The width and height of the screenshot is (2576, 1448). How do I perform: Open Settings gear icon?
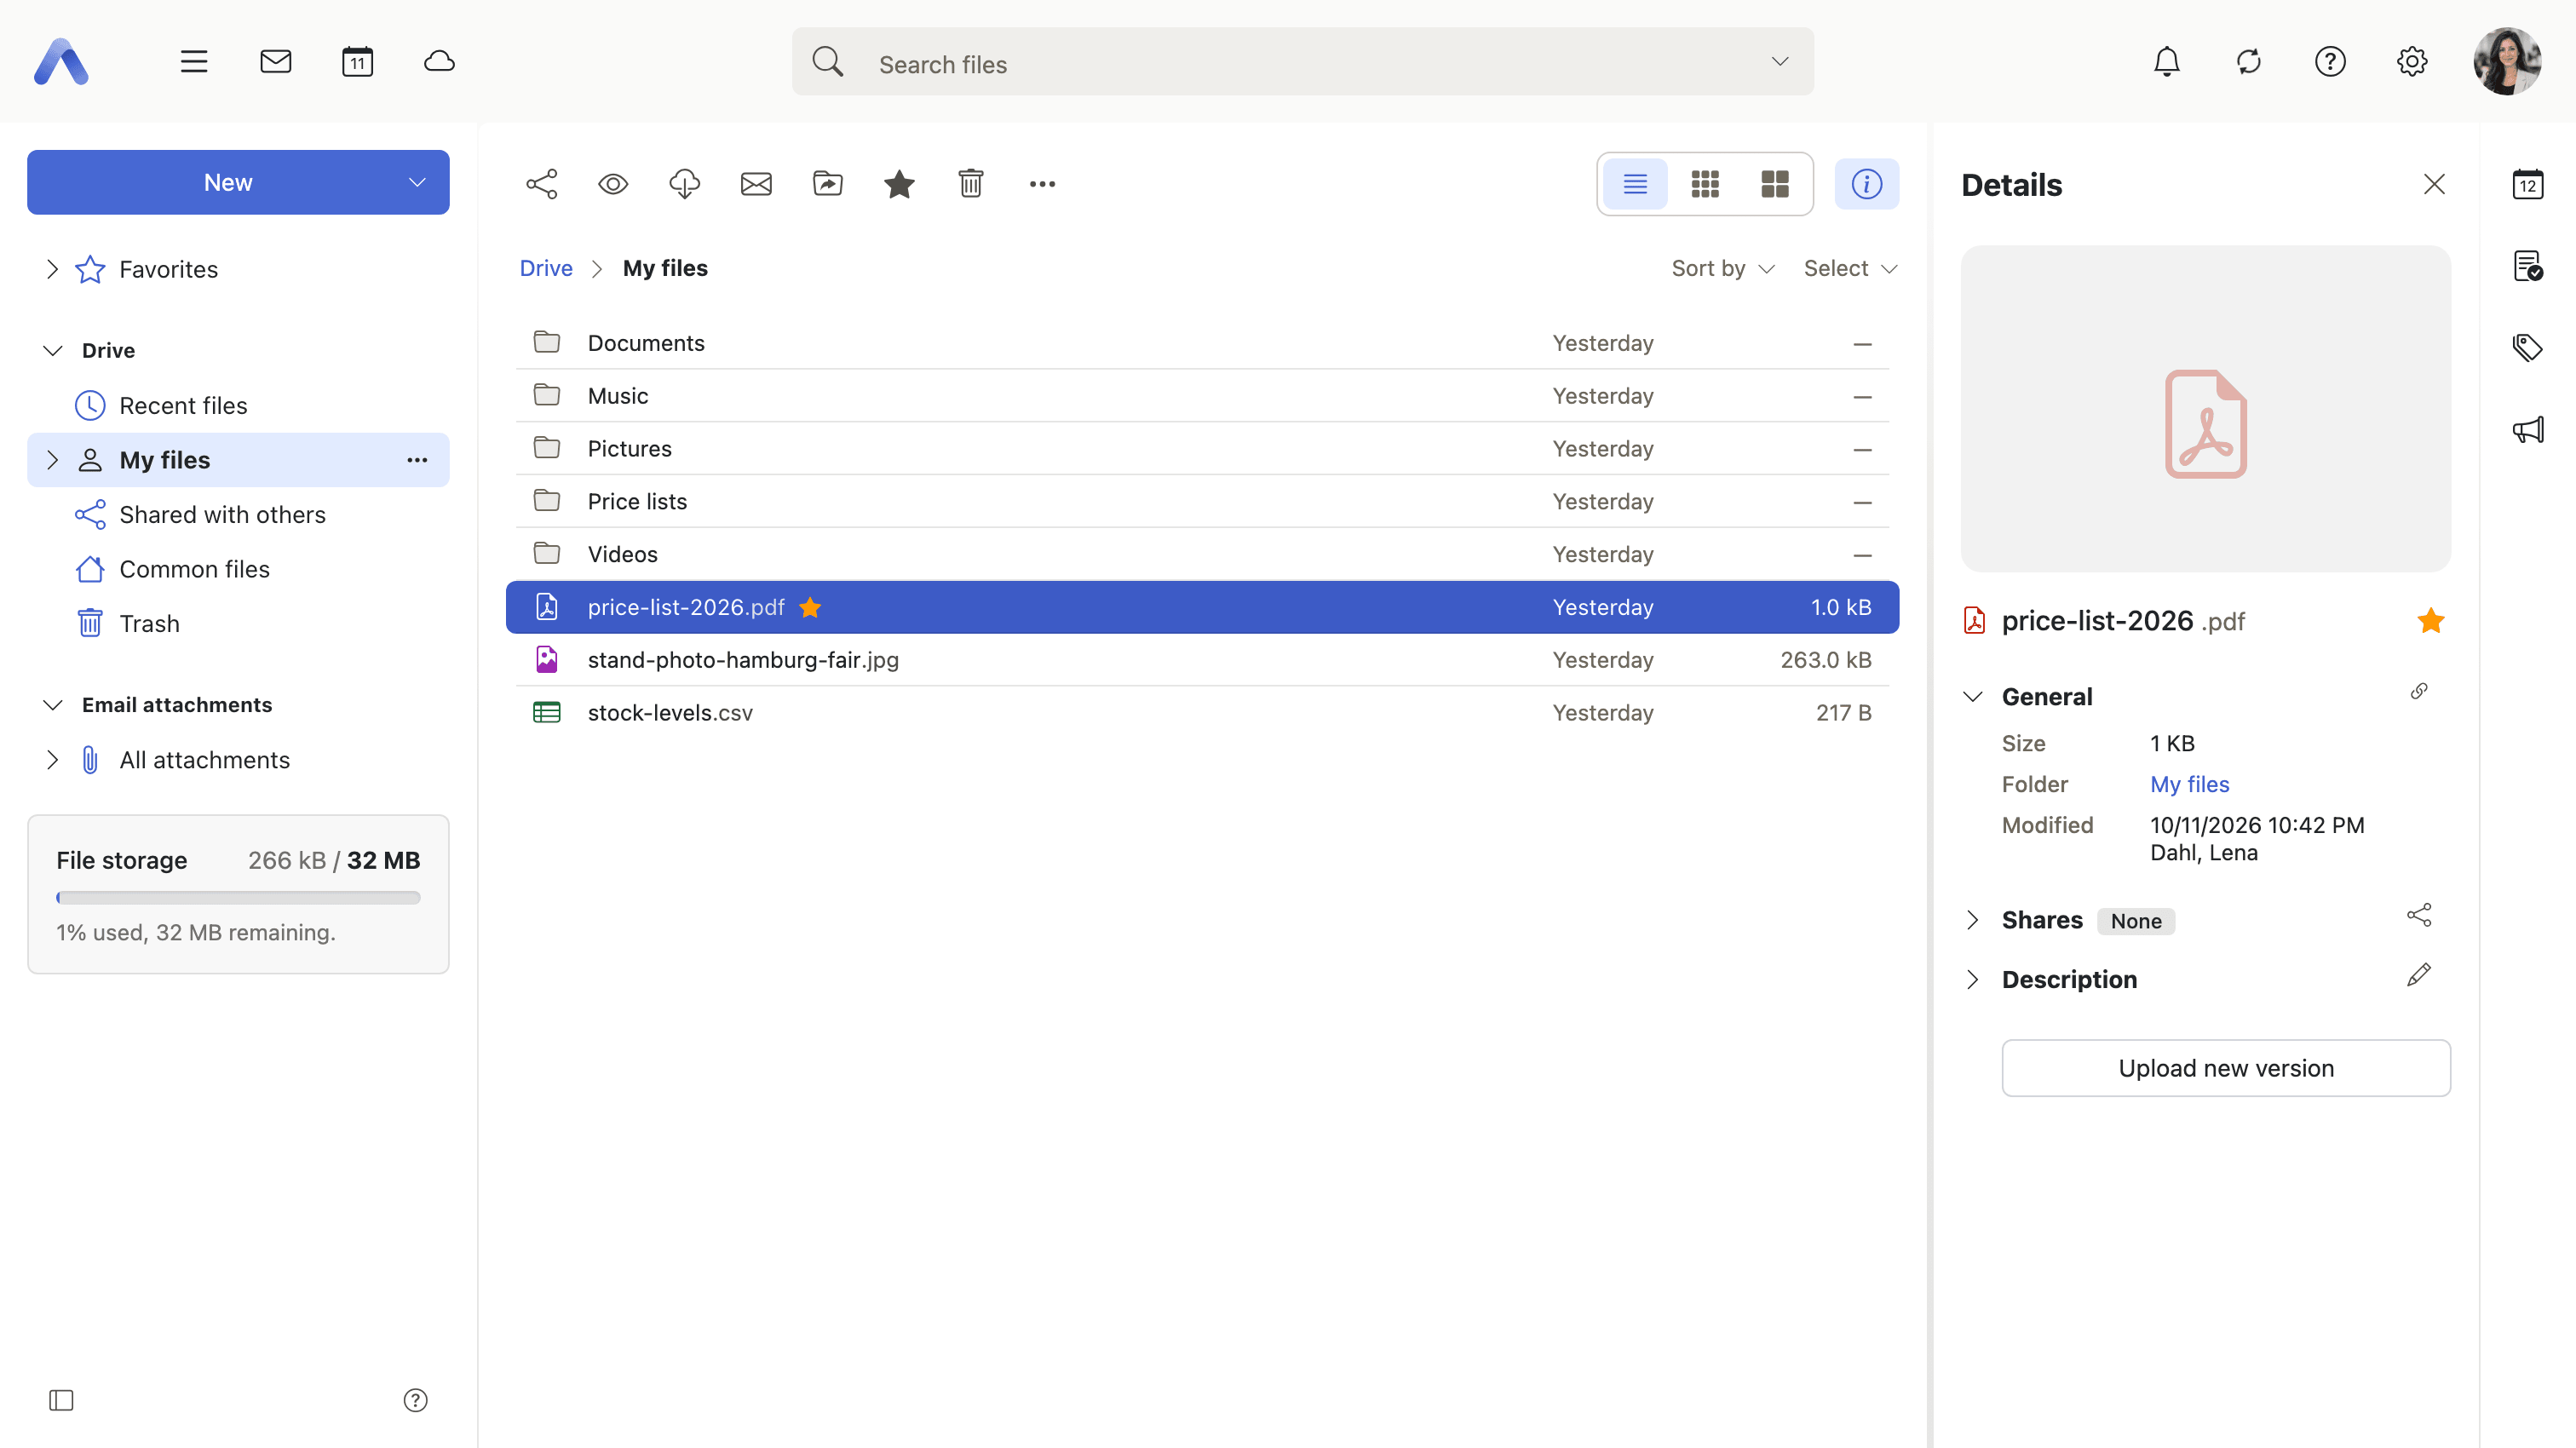[2412, 62]
